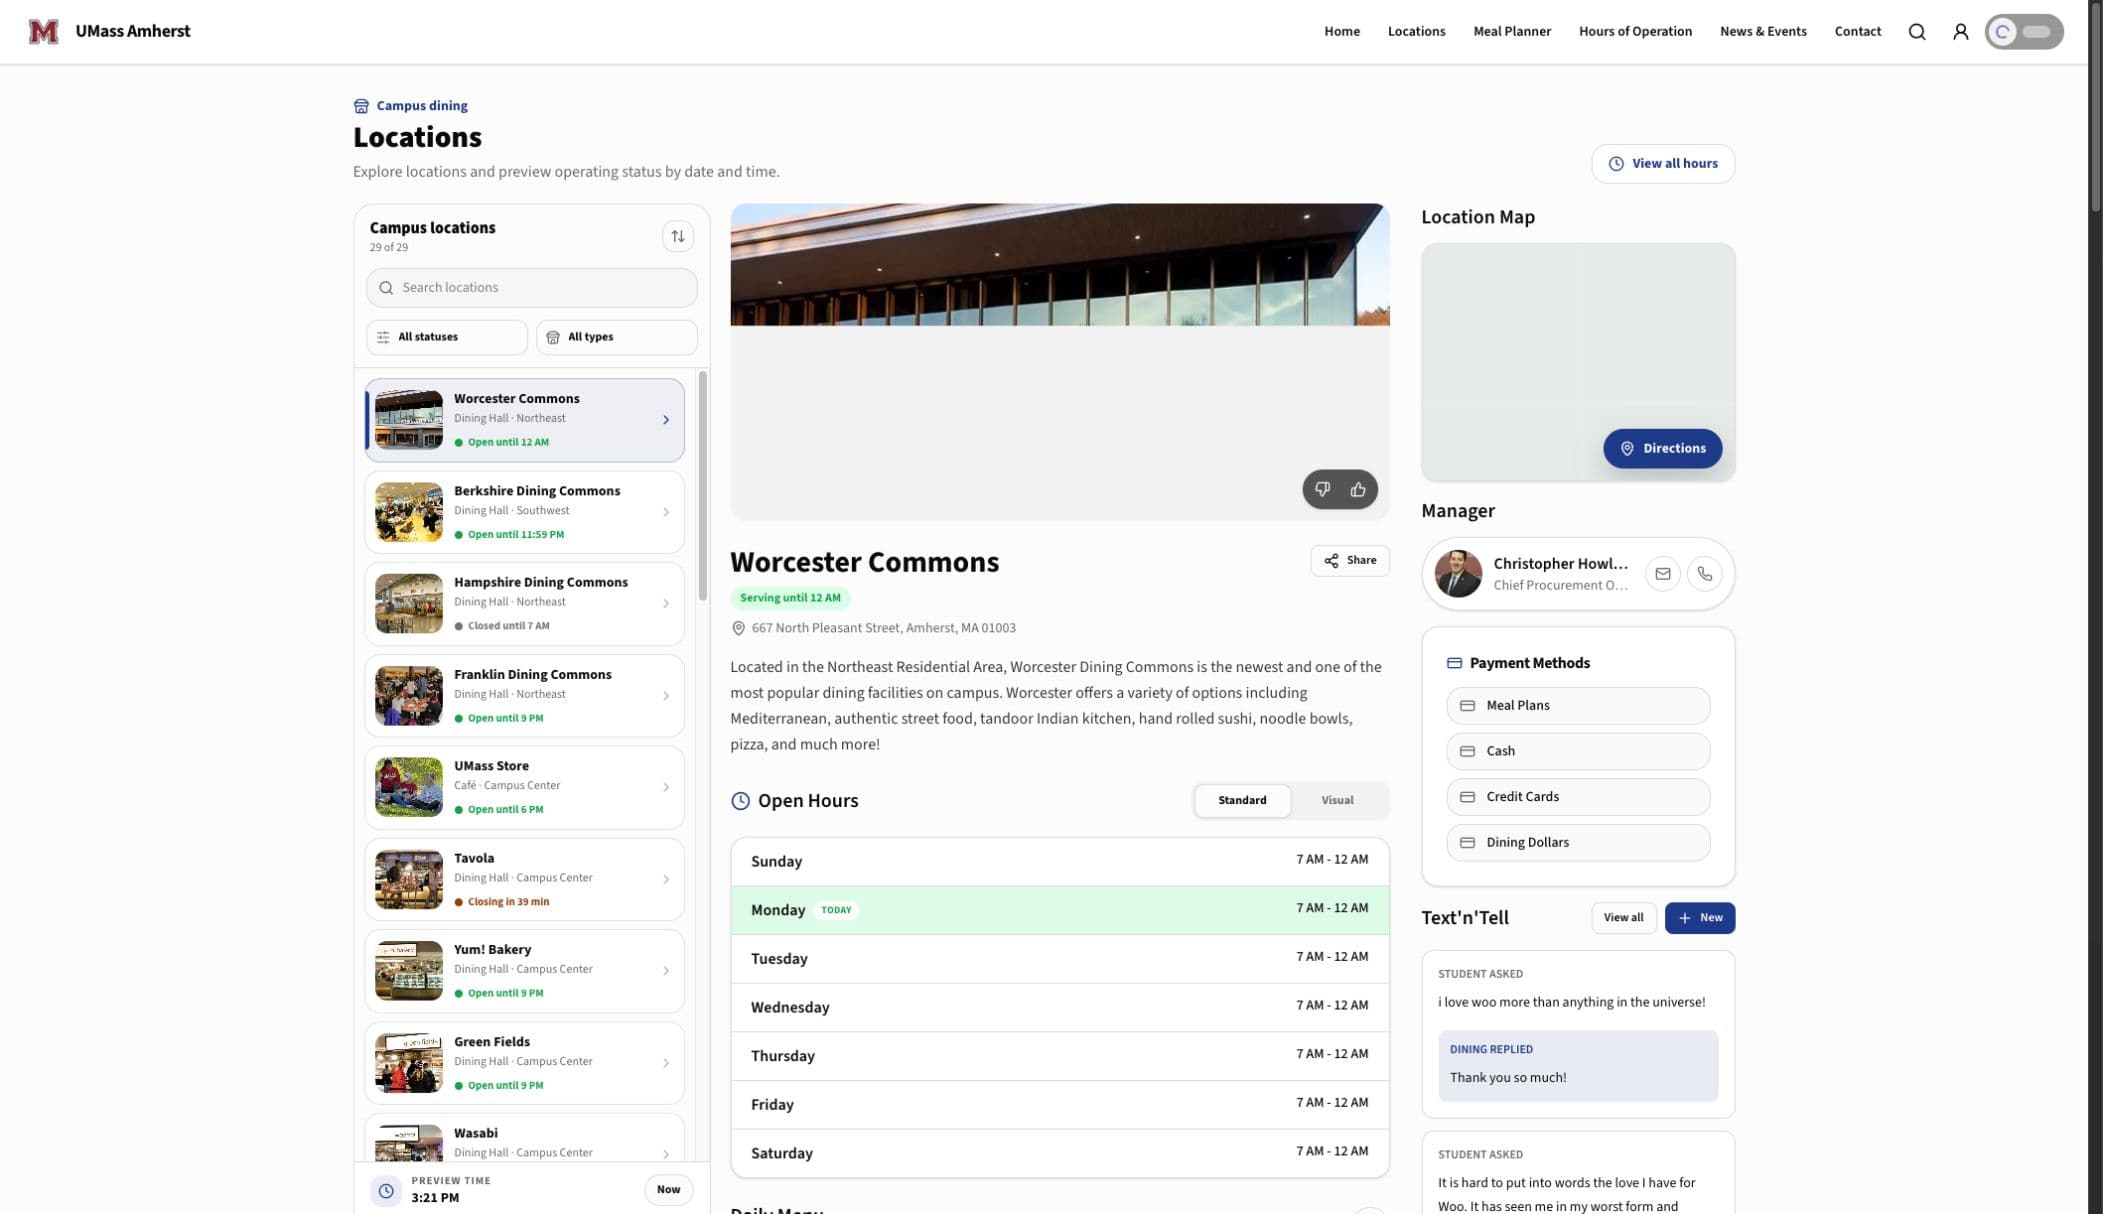2103x1214 pixels.
Task: Open All types filter dropdown
Action: coord(616,337)
